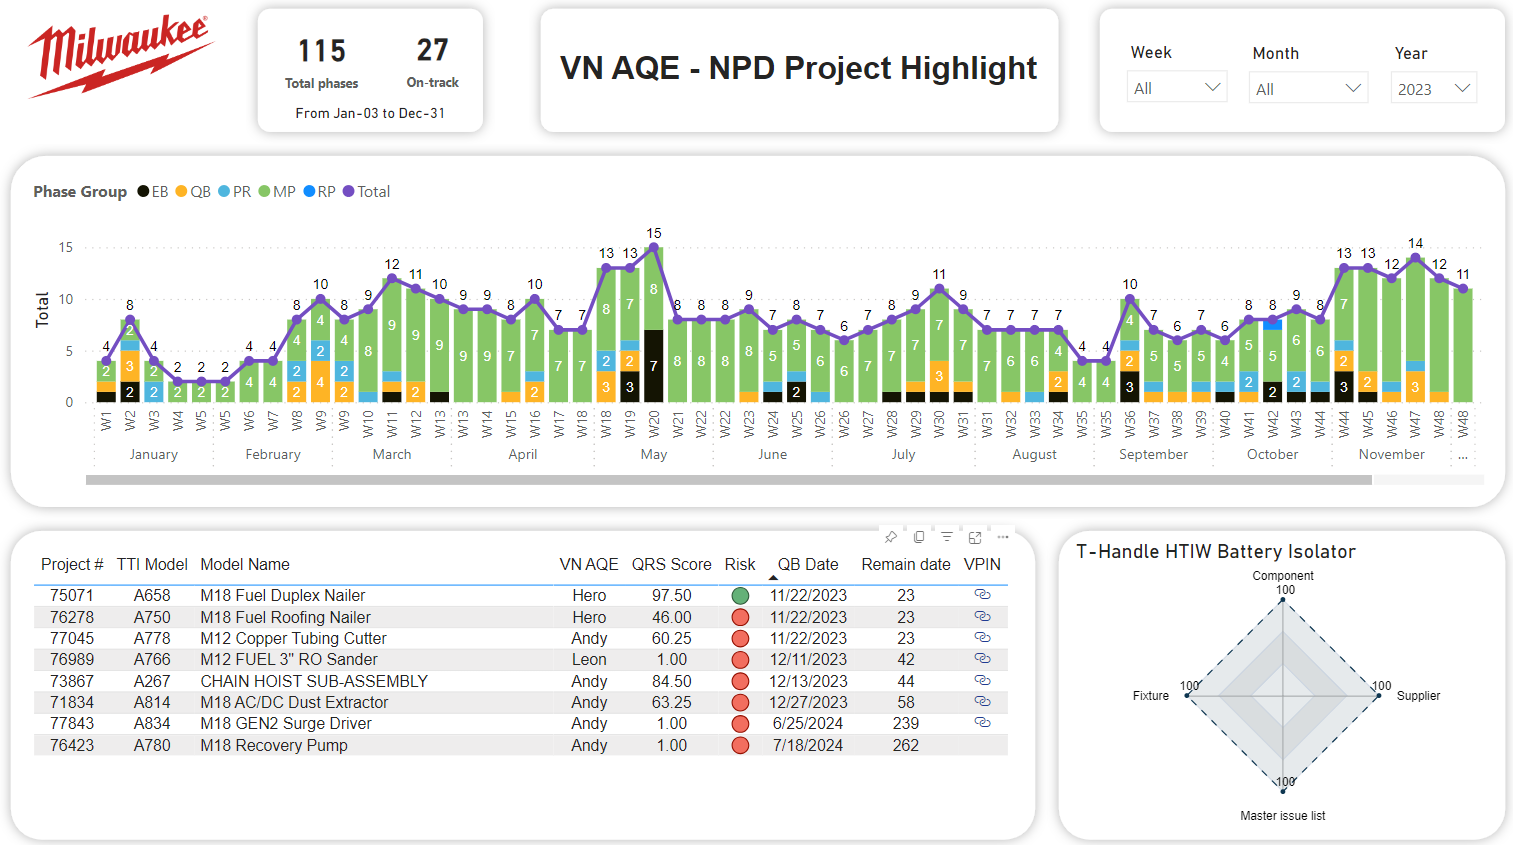Sort table by Remain date column

click(906, 564)
